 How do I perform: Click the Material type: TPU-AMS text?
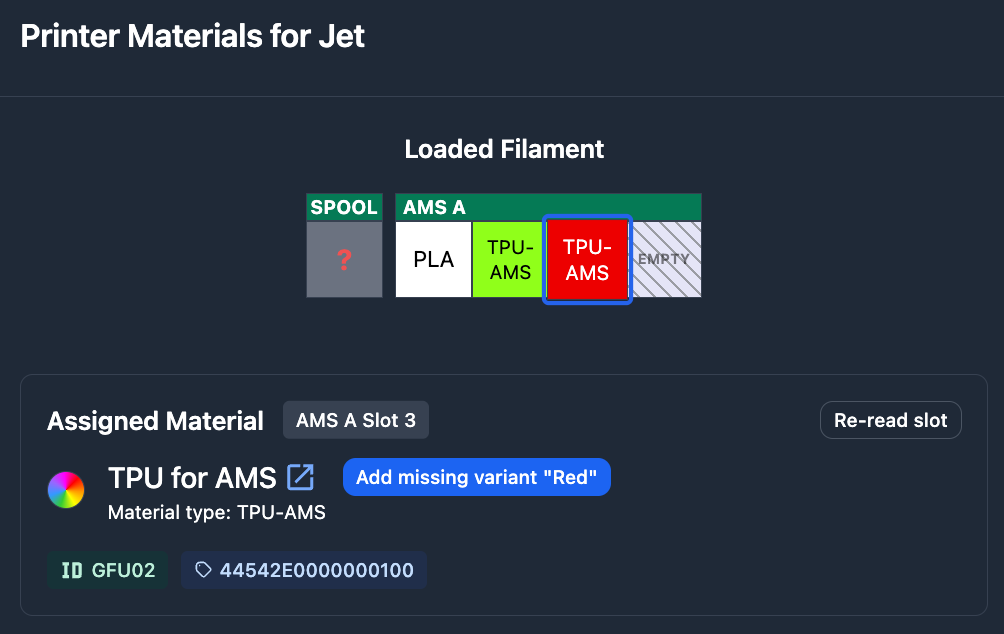(x=217, y=513)
